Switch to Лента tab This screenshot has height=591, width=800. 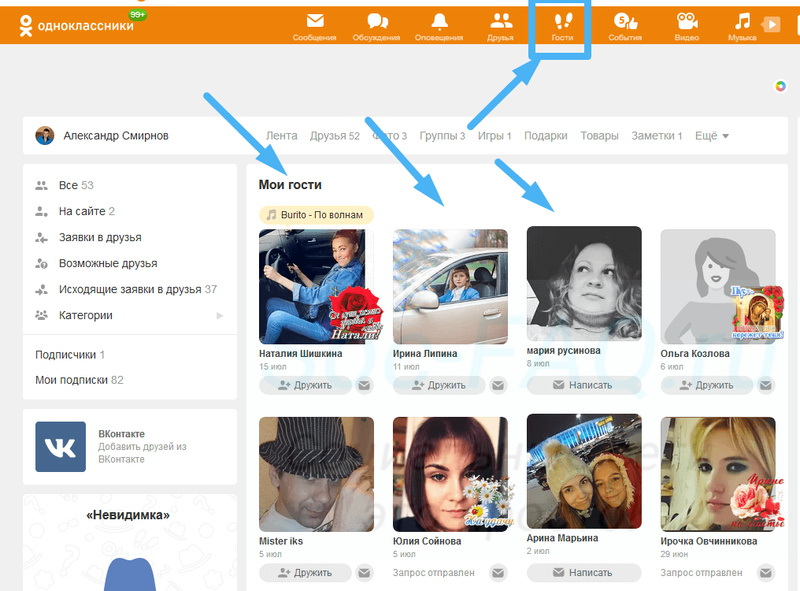[282, 136]
